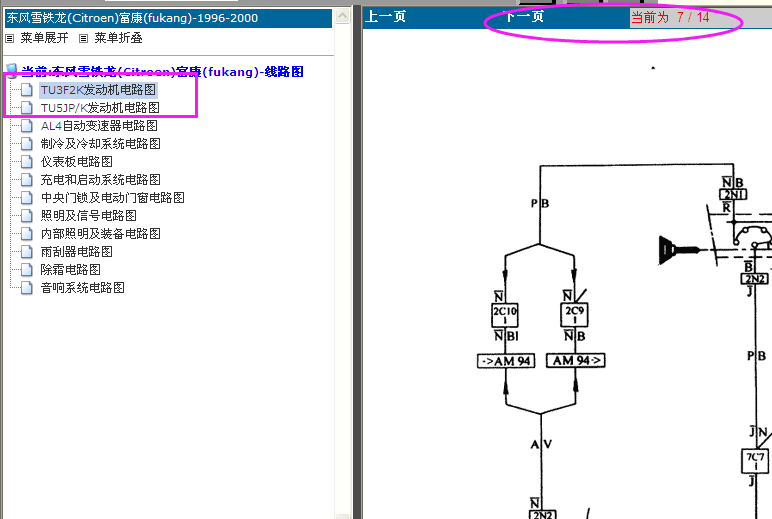The width and height of the screenshot is (772, 519).
Task: Click the root link 当前:东风雪铁龙(Citroen)富康(fukang)-线路图
Action: pyautogui.click(x=162, y=72)
